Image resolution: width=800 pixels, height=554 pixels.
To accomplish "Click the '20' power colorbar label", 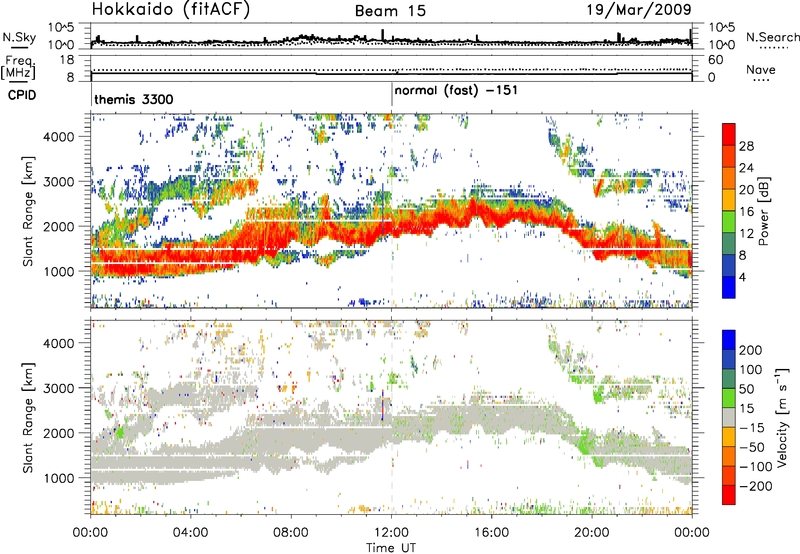I will (x=746, y=190).
